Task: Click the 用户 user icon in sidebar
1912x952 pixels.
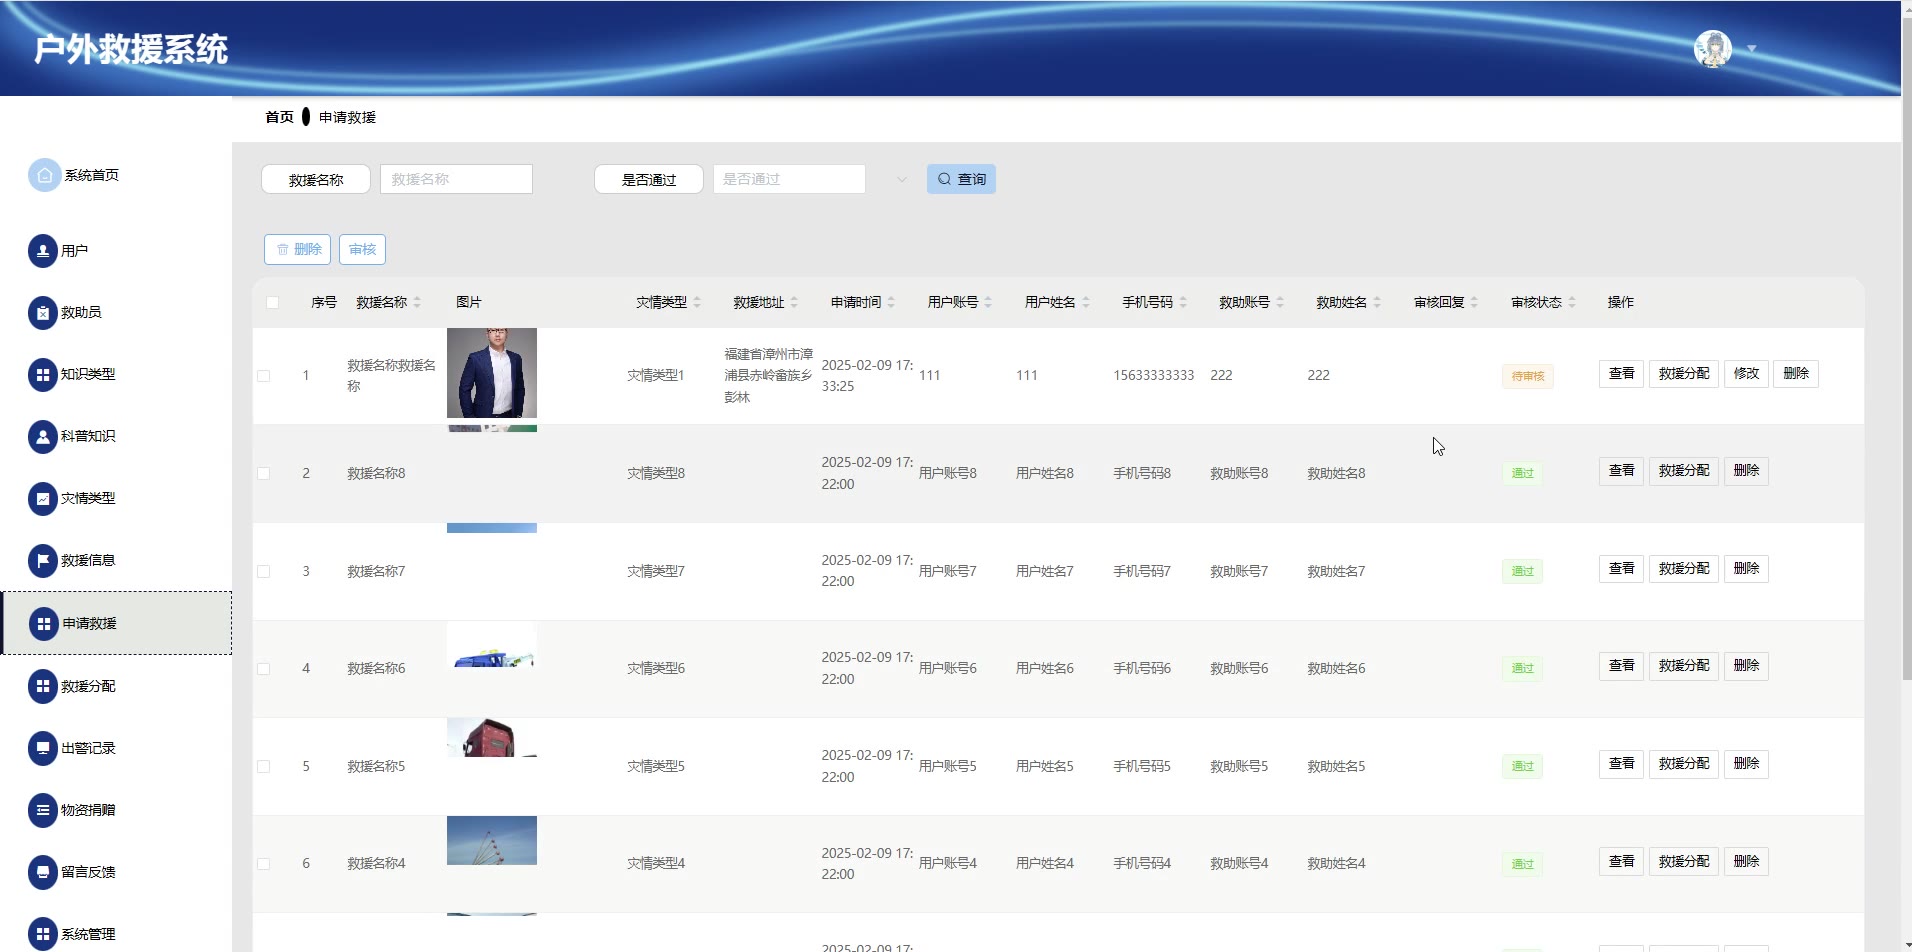Action: pyautogui.click(x=43, y=251)
